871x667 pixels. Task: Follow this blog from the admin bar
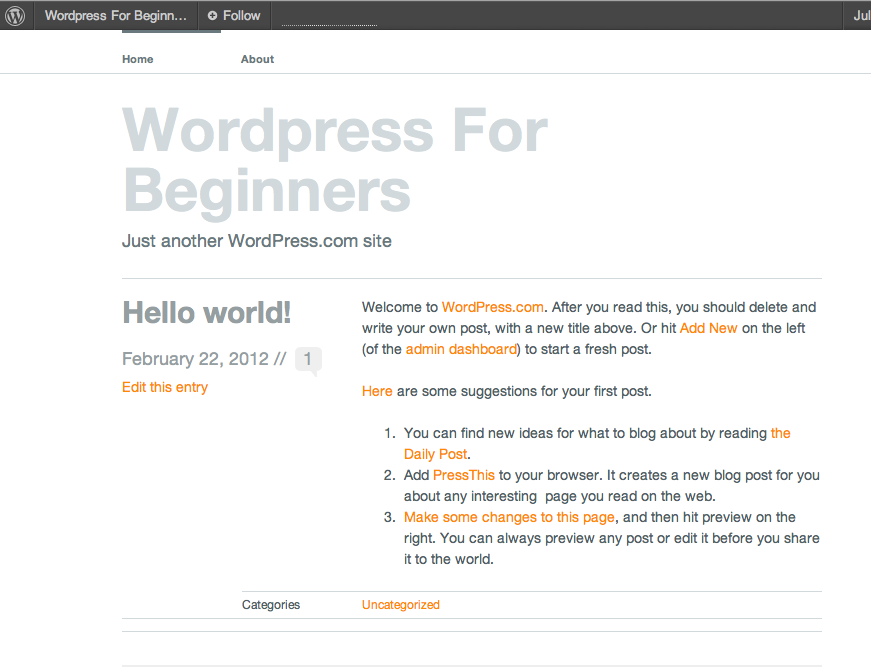pos(234,16)
